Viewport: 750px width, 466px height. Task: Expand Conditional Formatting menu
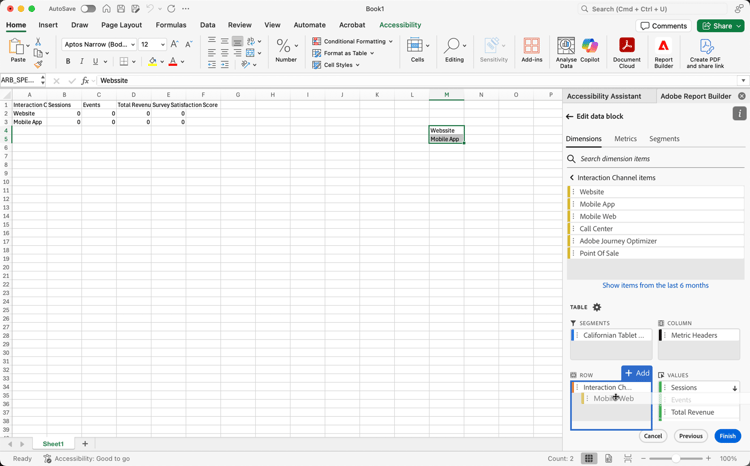tap(391, 42)
